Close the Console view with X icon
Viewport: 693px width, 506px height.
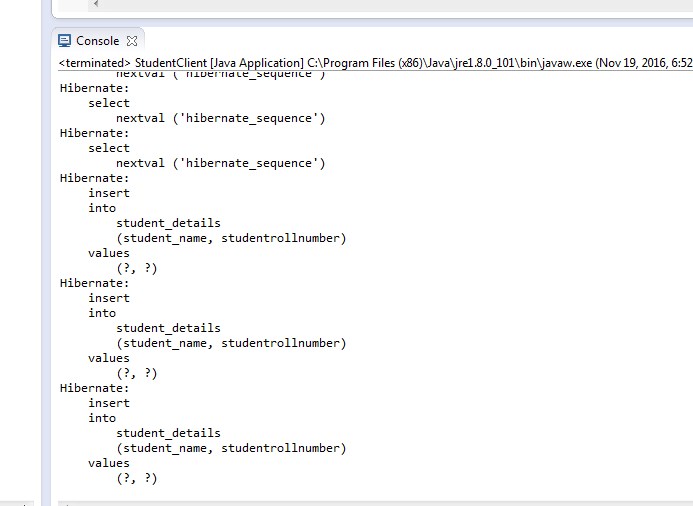tap(132, 41)
